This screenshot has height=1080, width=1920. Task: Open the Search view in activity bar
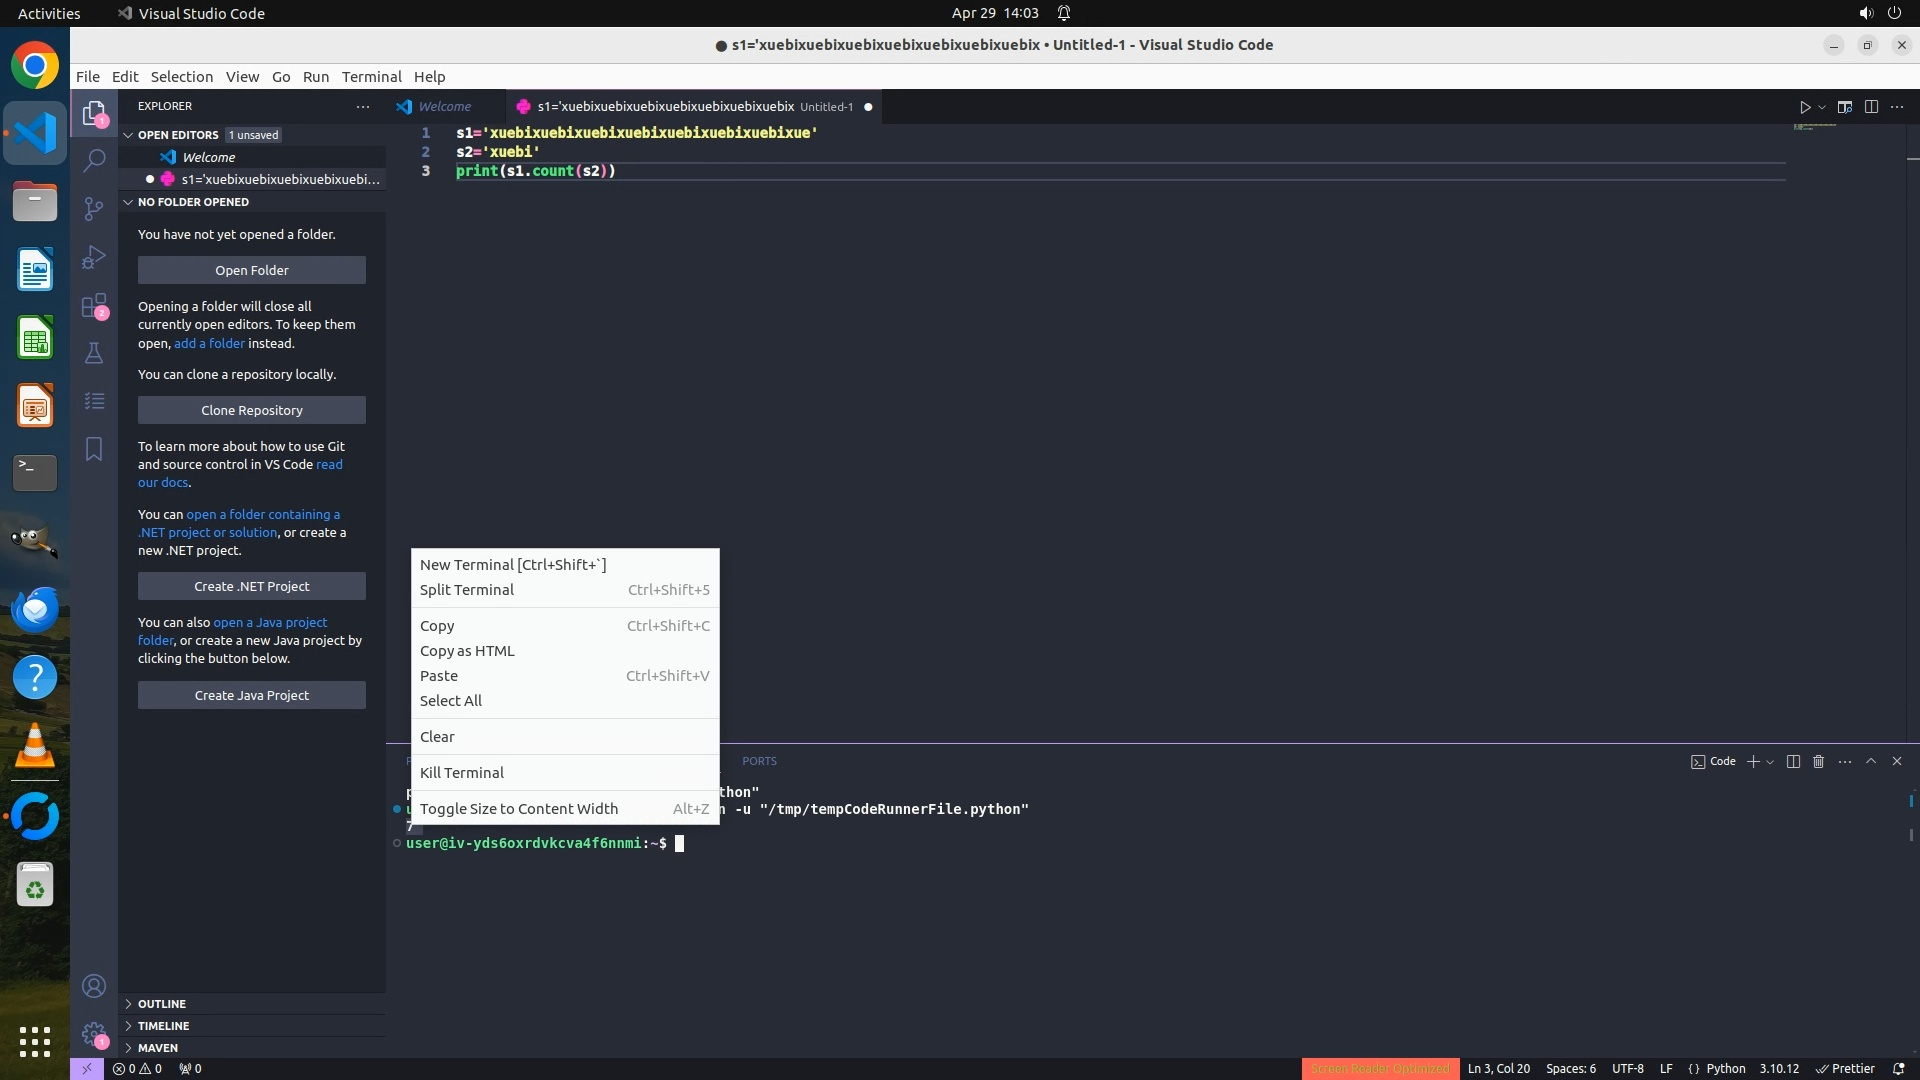point(94,160)
